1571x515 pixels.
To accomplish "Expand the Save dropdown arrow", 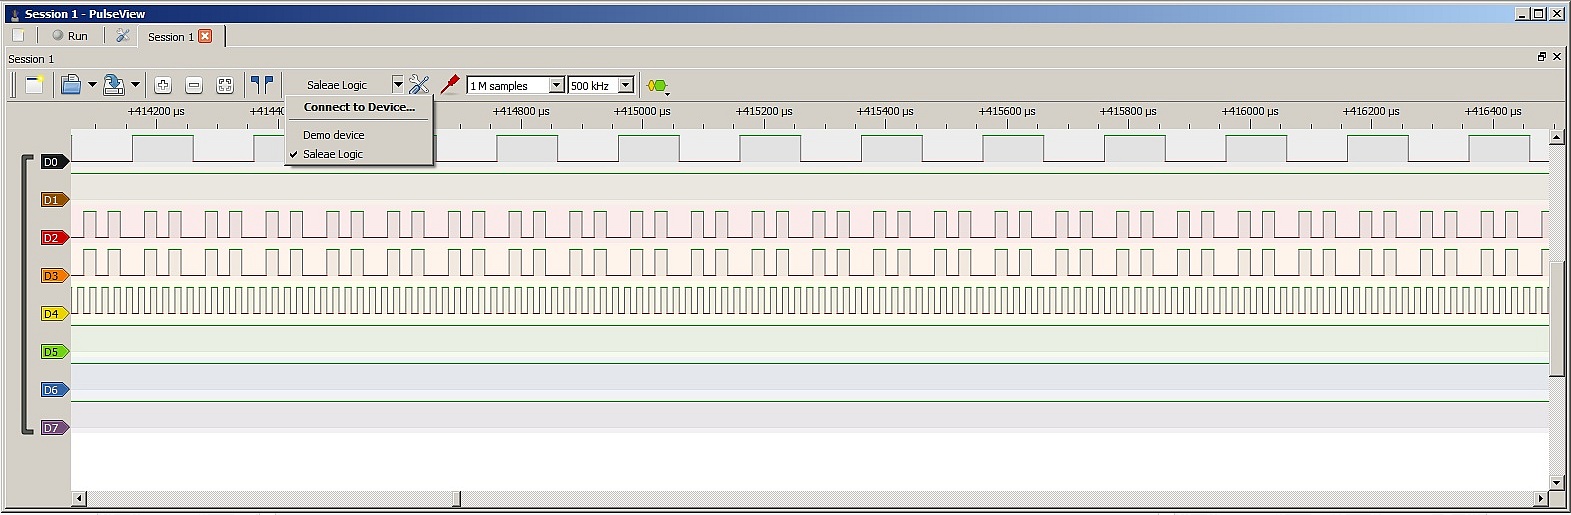I will point(135,85).
